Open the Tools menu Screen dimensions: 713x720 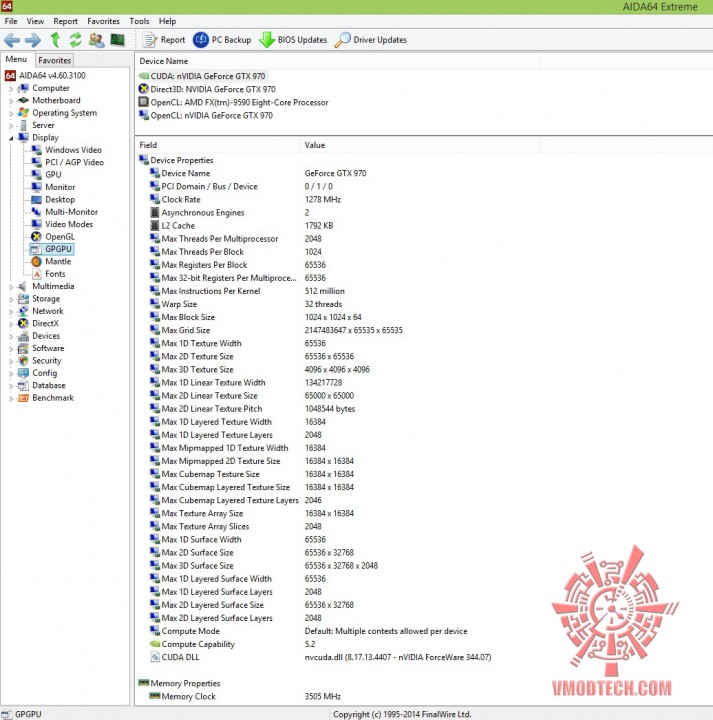[139, 21]
